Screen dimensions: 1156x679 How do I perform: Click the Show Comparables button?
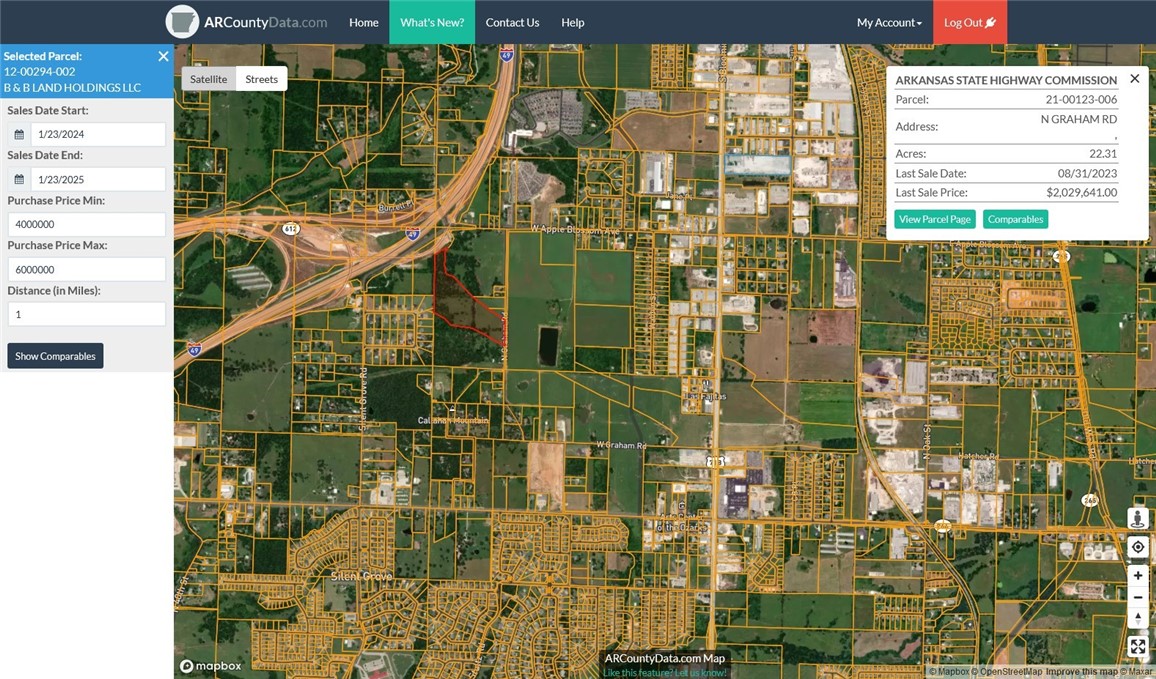pos(55,356)
